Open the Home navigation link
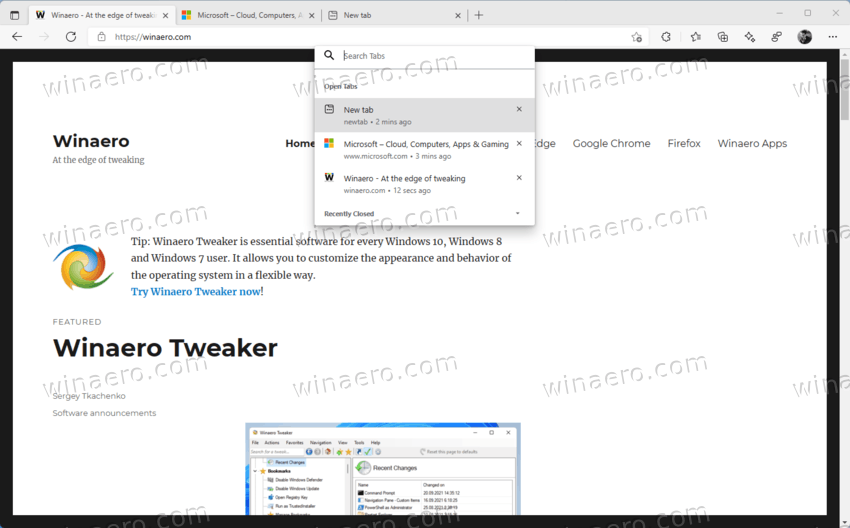 tap(300, 144)
